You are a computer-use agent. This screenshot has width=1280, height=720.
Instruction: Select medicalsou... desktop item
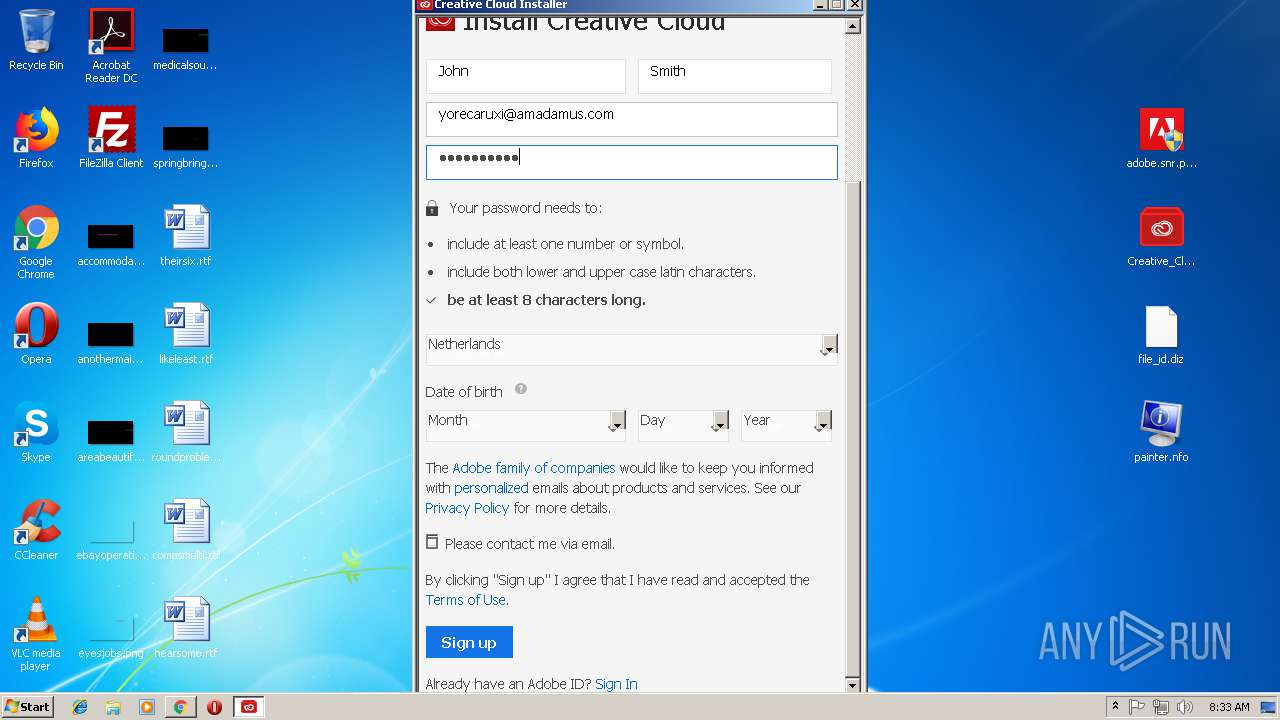pyautogui.click(x=186, y=47)
